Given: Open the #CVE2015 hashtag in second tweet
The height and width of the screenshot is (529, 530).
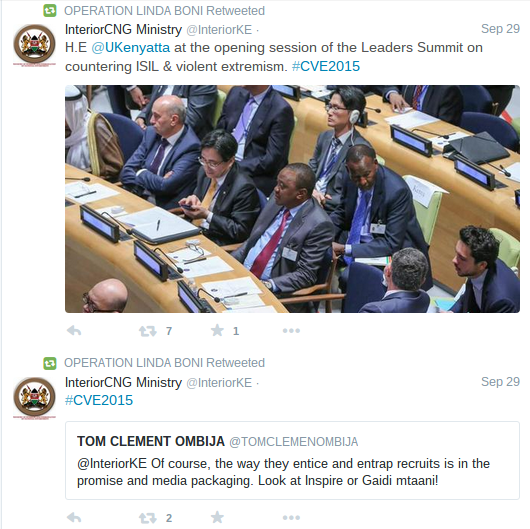Looking at the screenshot, I should (x=99, y=400).
